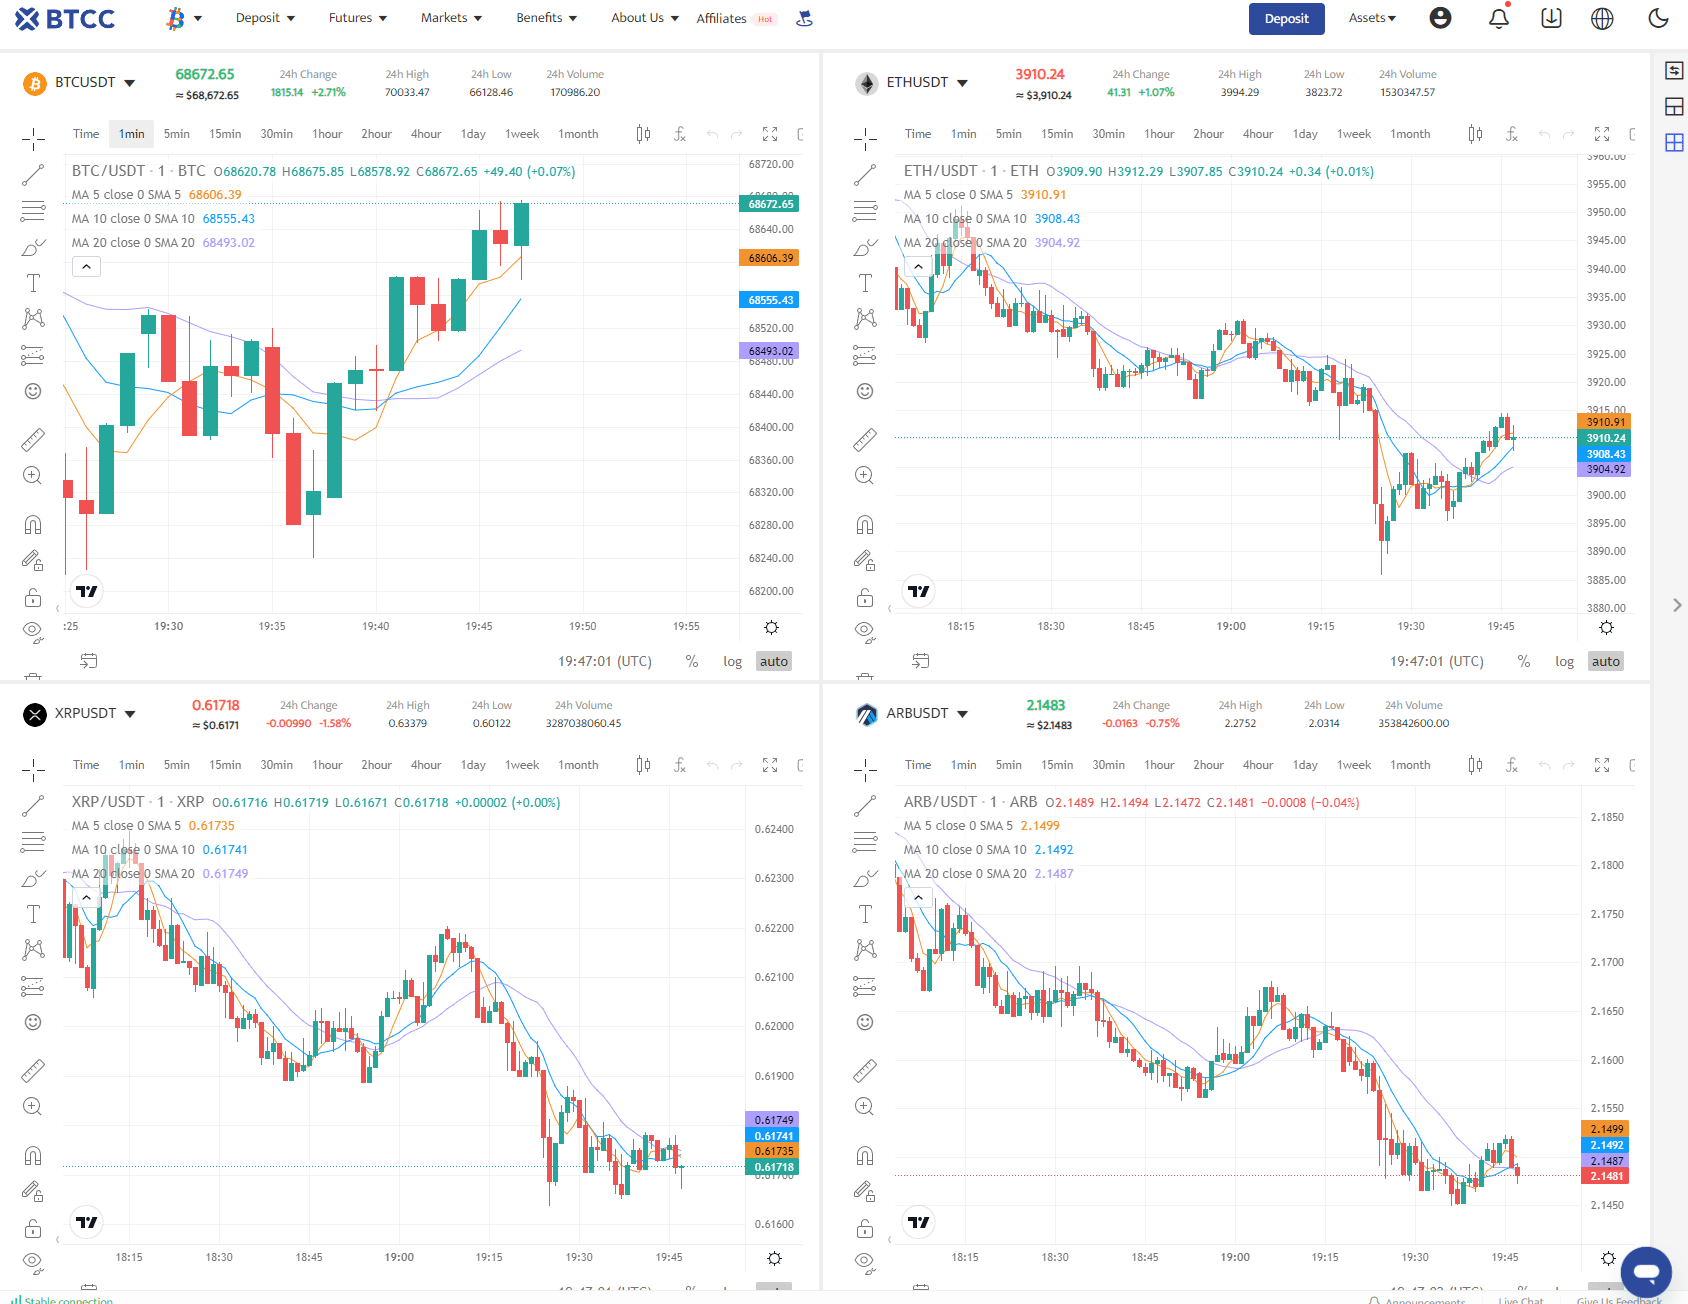
Task: Select 15min timeframe in ETHUSDT chart
Action: tap(1056, 134)
